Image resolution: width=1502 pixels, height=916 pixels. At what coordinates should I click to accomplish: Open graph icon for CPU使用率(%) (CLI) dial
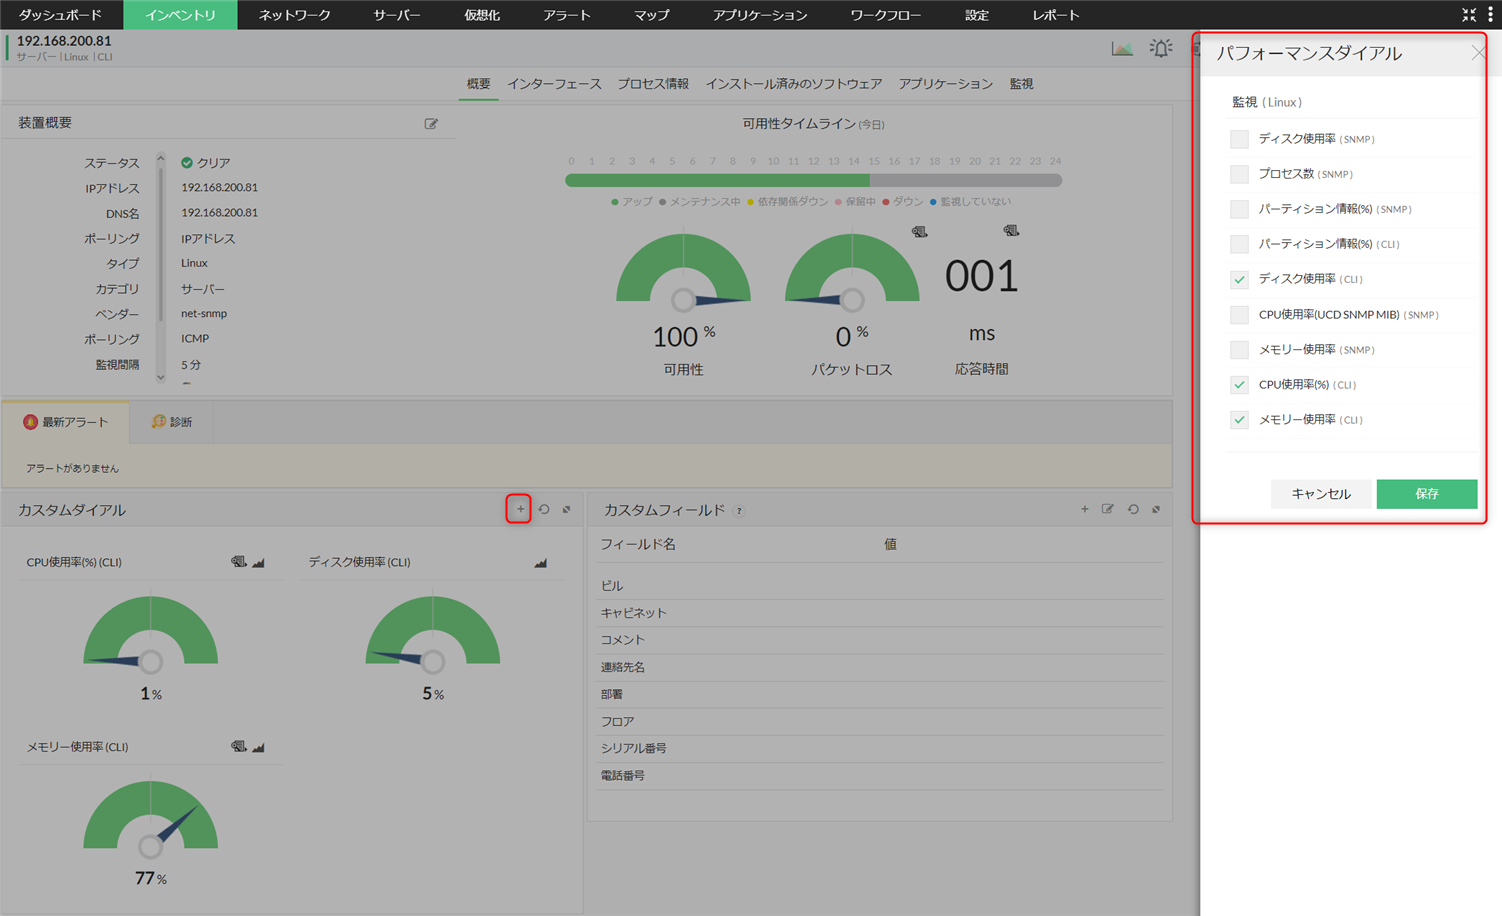pos(259,563)
